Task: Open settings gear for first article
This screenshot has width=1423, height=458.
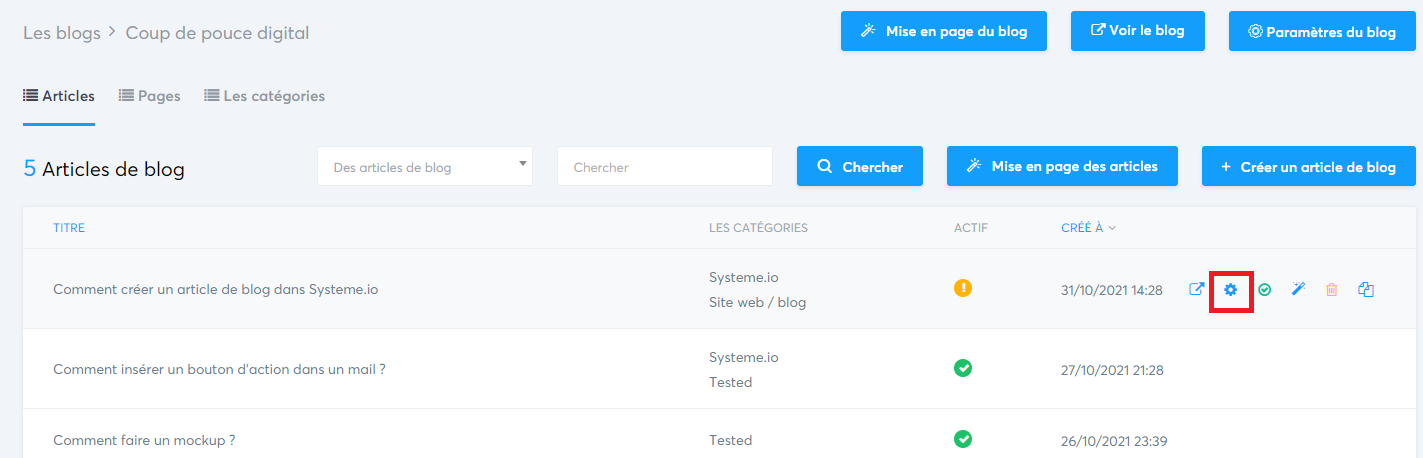Action: [1231, 289]
